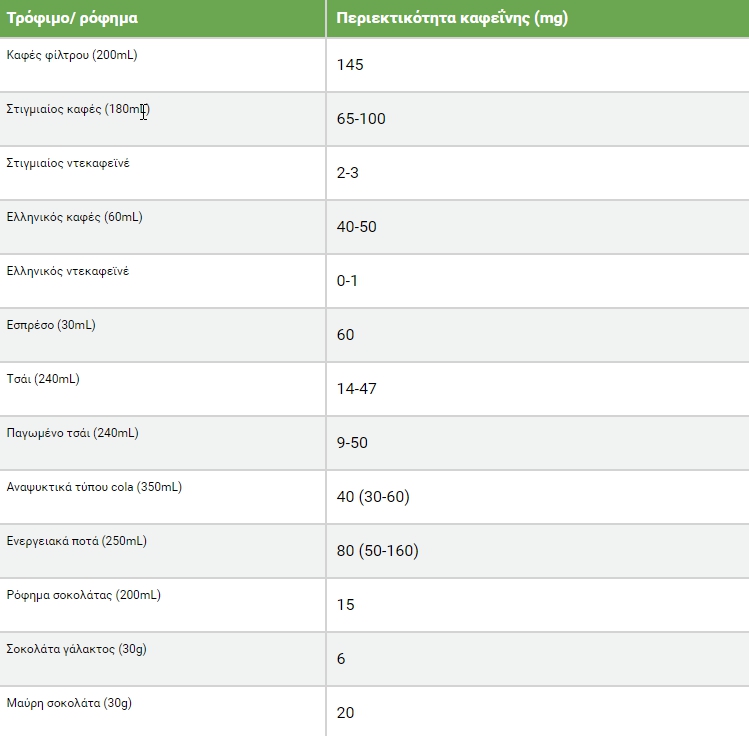Select the 'Παγωμένο τσάι (240mL)' label

[73, 433]
